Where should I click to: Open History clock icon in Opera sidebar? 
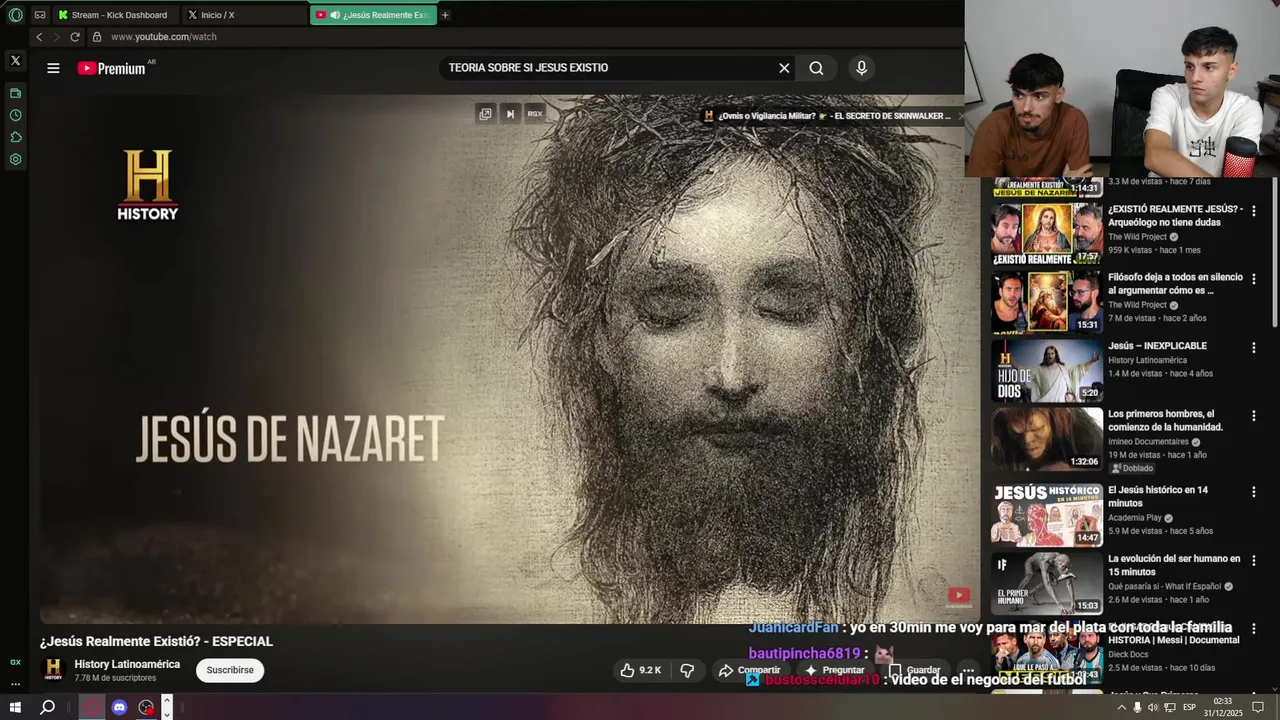[x=15, y=115]
